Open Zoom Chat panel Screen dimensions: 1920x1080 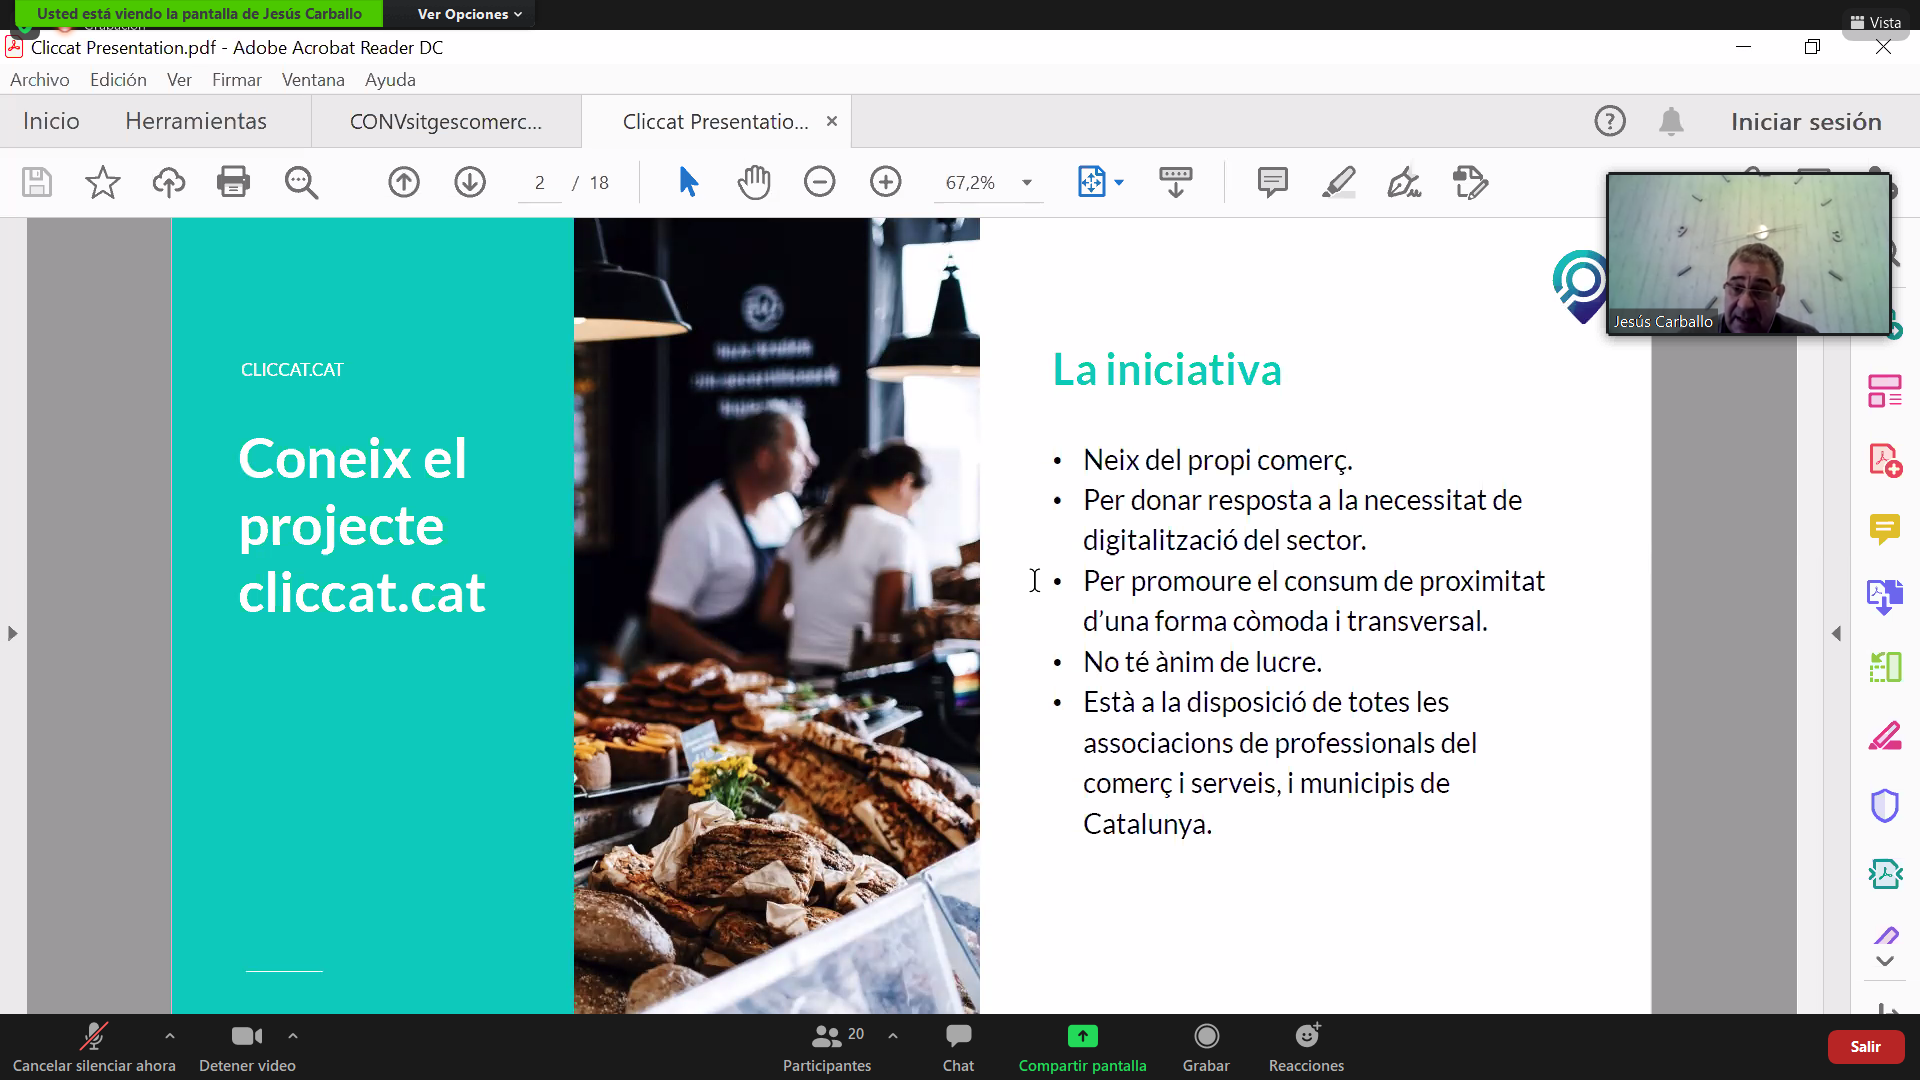[x=958, y=1047]
